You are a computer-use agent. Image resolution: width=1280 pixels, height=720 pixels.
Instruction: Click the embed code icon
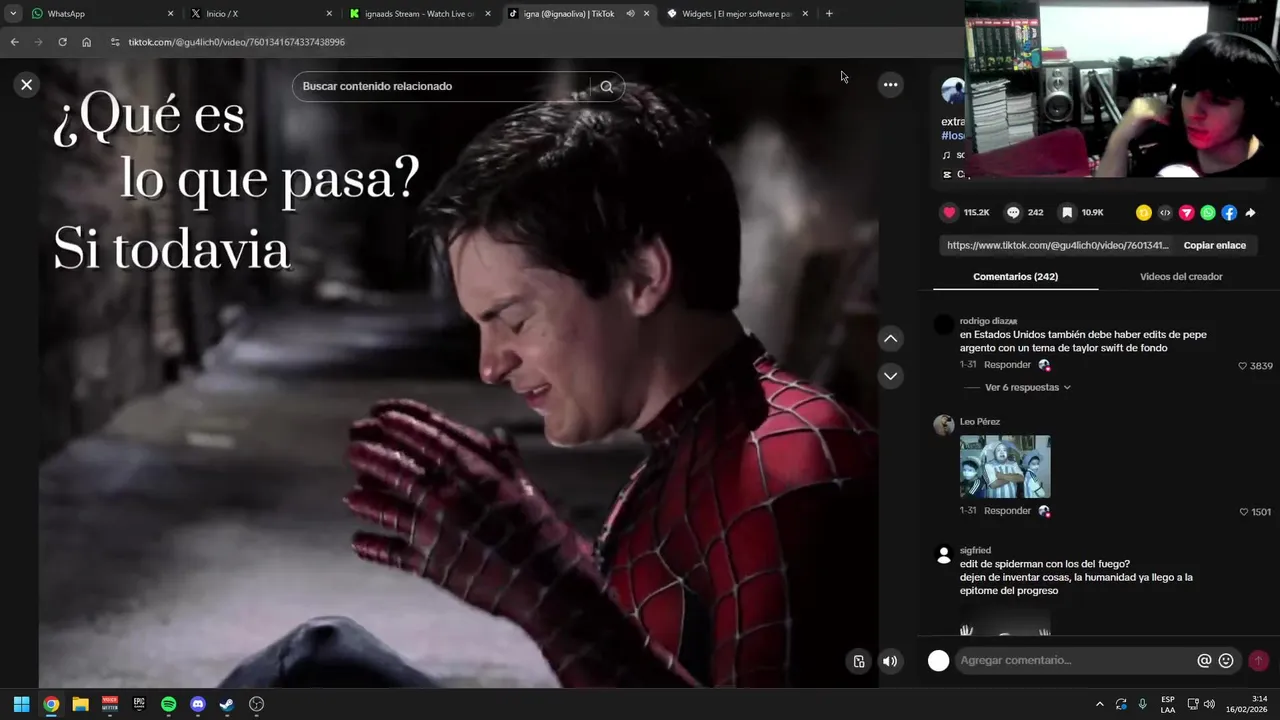pyautogui.click(x=1165, y=213)
